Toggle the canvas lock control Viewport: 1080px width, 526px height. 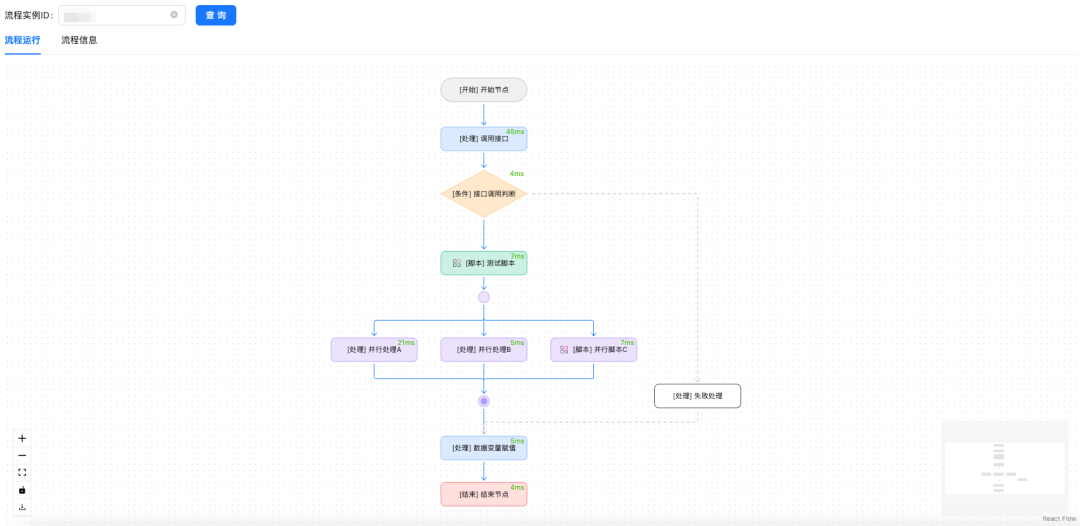coord(22,490)
